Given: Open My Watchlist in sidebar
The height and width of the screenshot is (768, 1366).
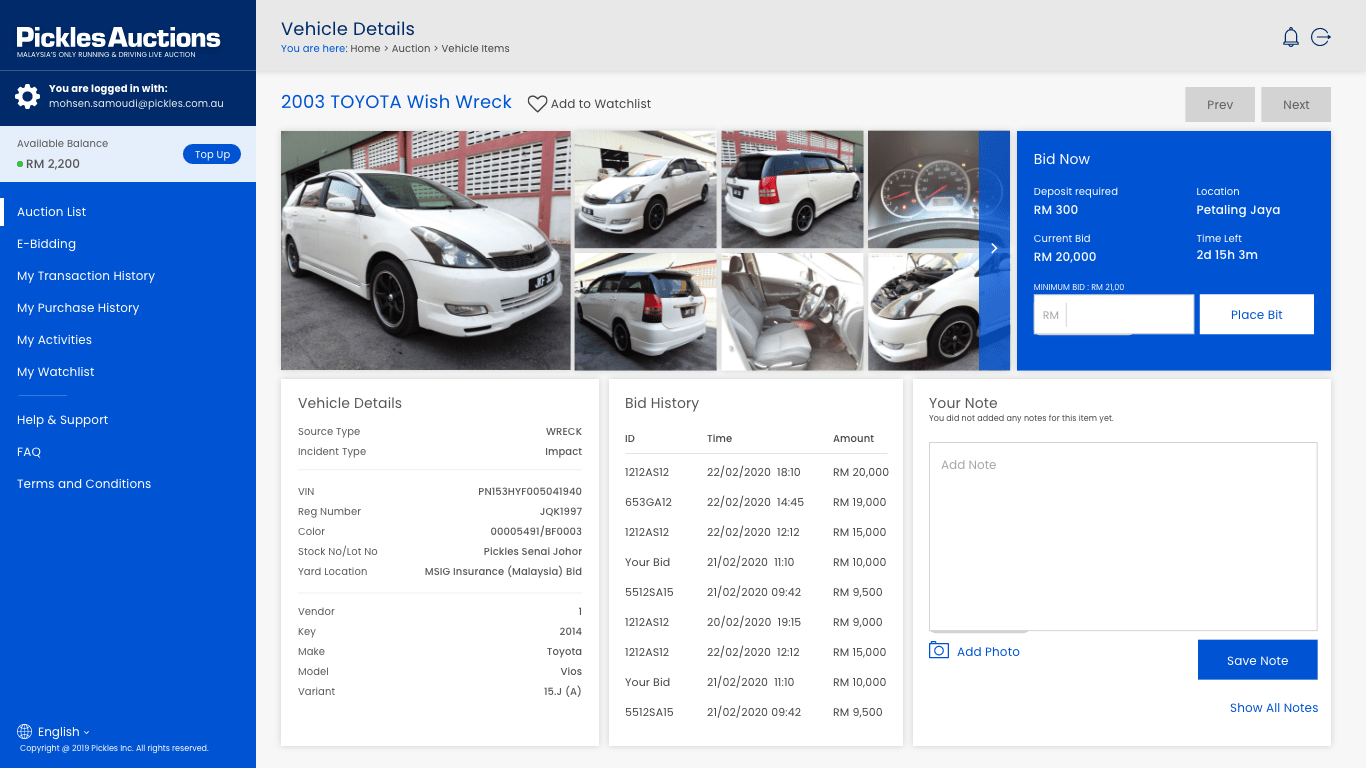Looking at the screenshot, I should pyautogui.click(x=56, y=372).
